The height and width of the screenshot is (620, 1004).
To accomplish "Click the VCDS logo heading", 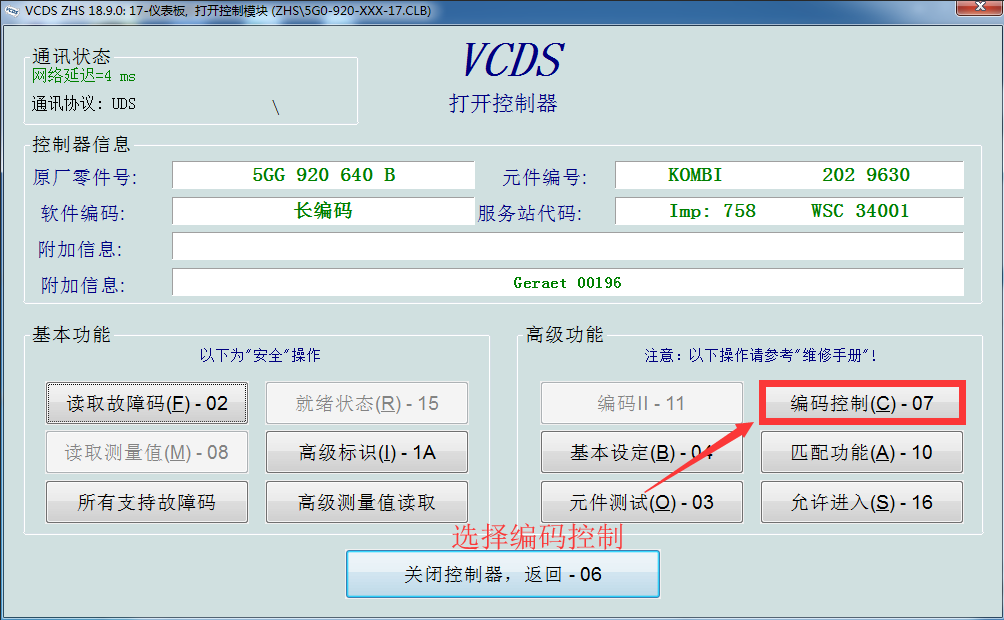I will click(x=513, y=60).
